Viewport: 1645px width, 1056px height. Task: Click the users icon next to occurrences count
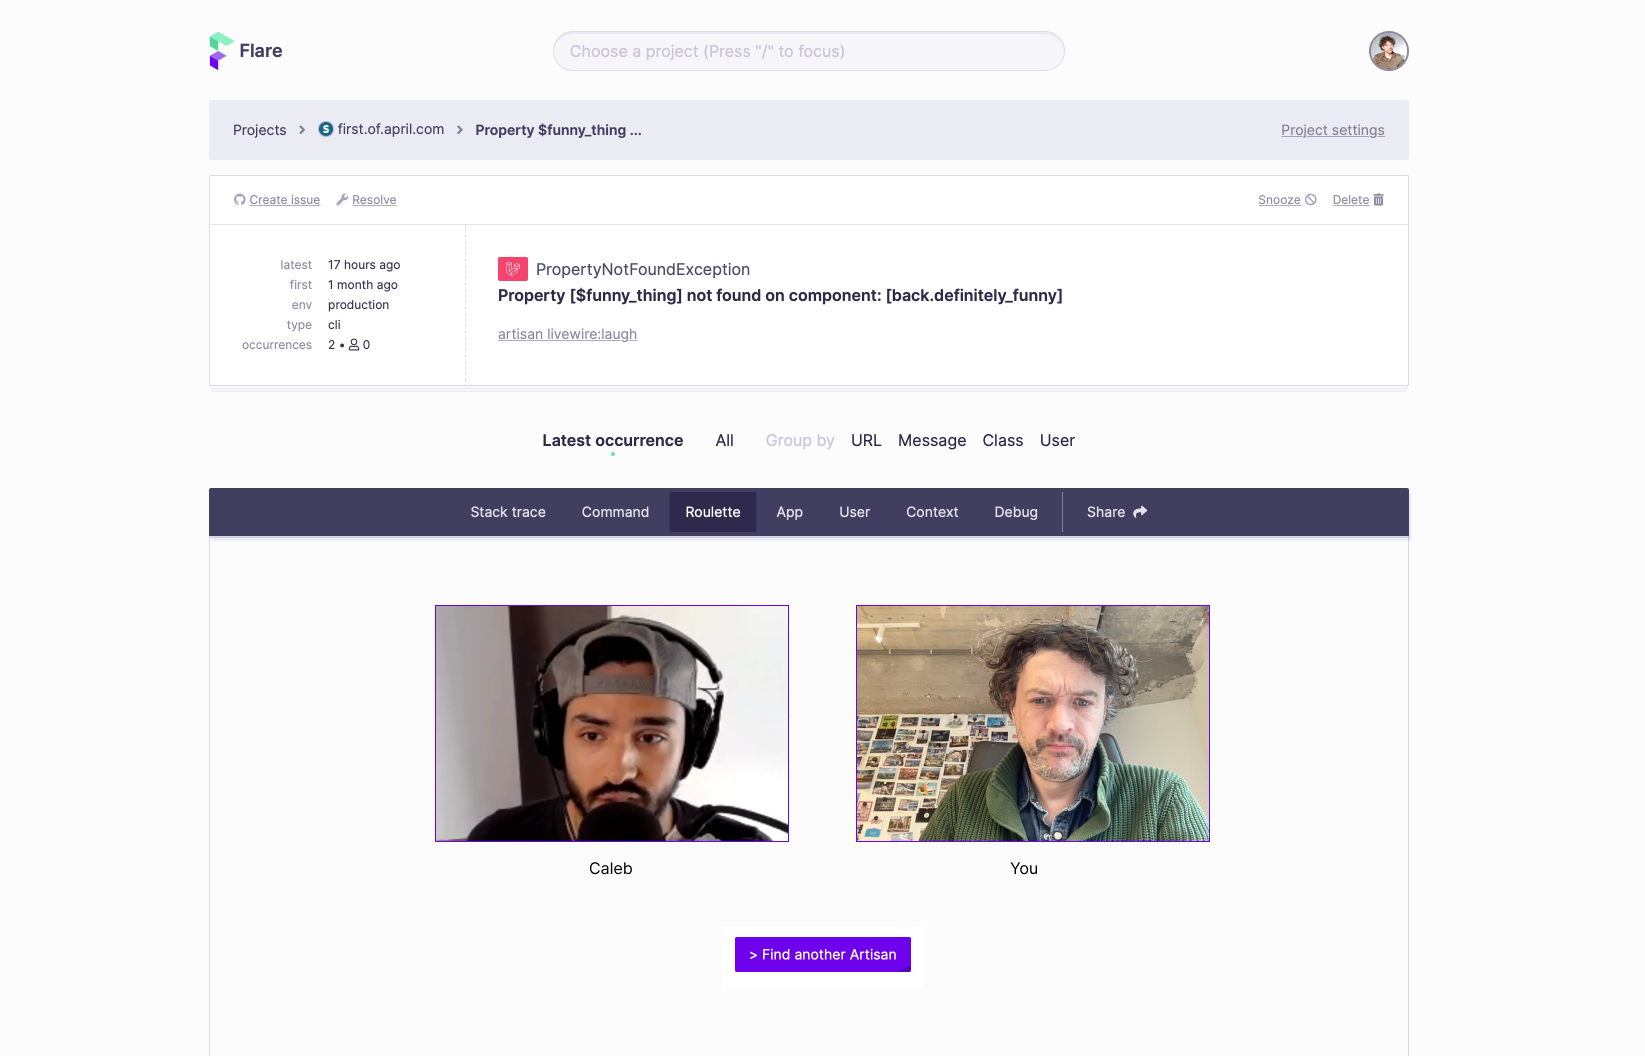tap(354, 345)
